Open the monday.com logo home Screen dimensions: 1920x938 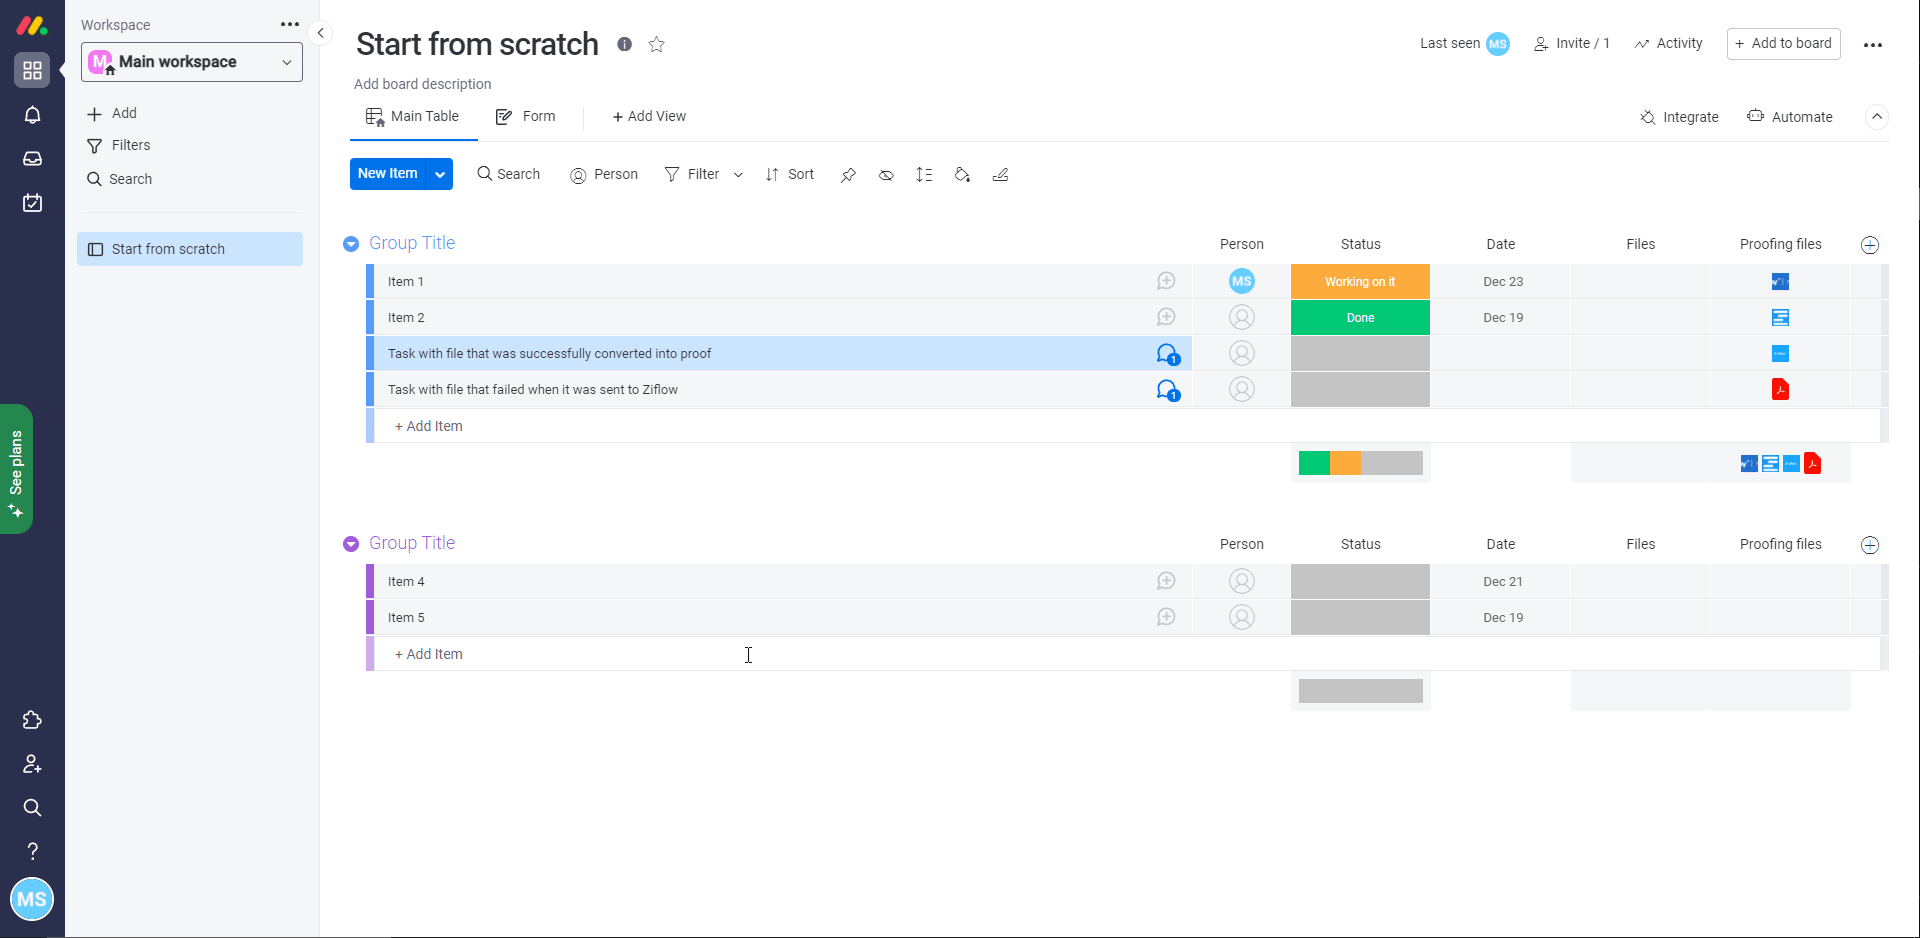coord(32,25)
